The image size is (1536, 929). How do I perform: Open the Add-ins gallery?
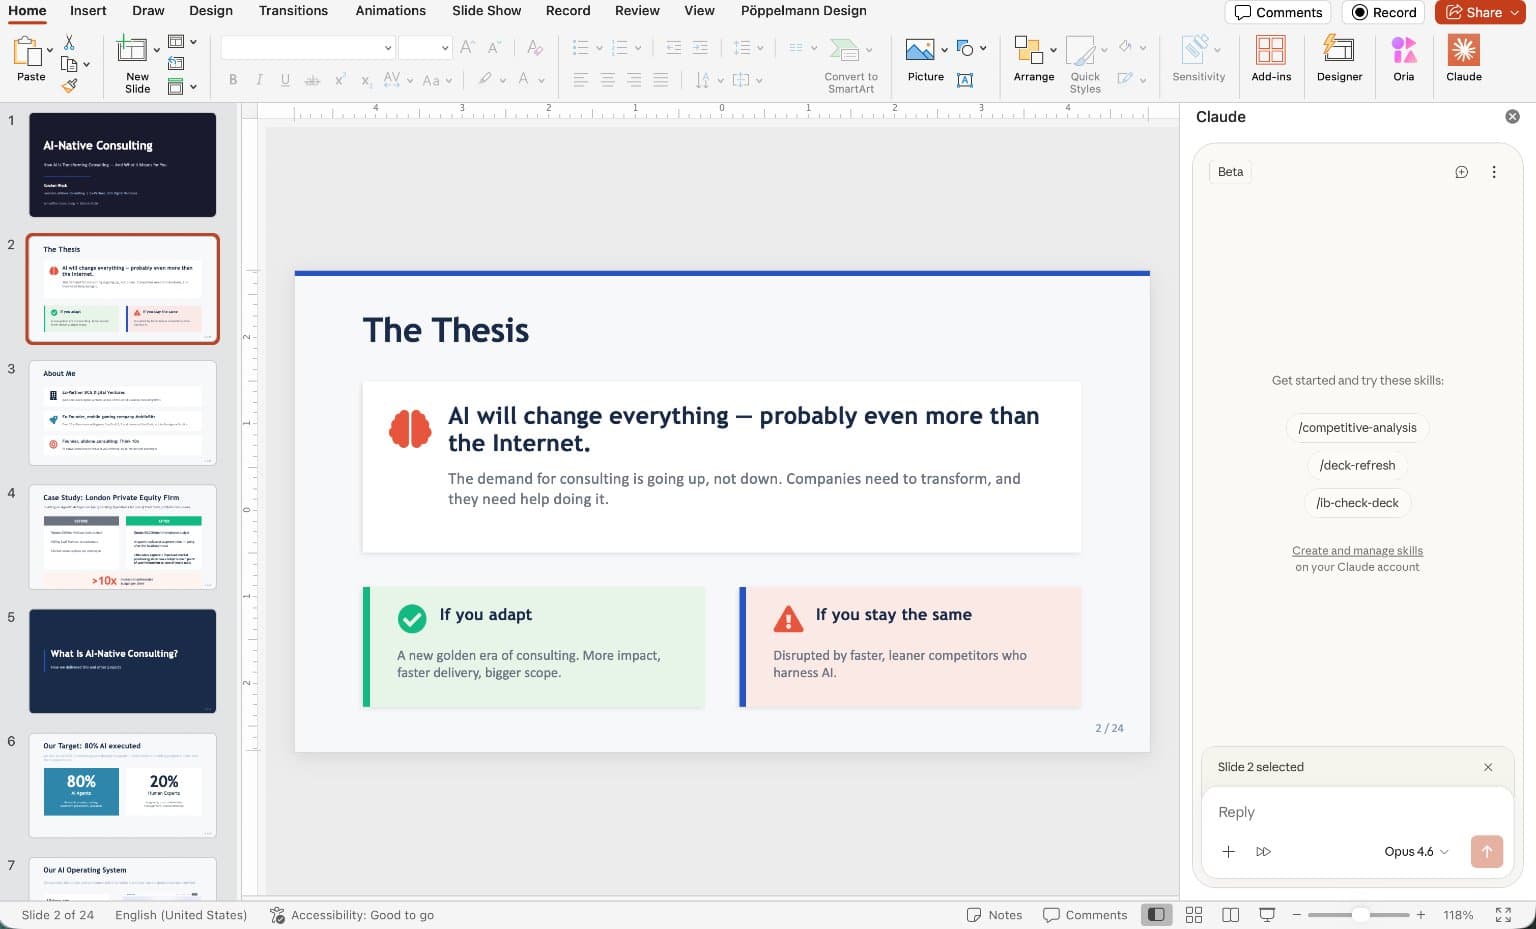pos(1271,62)
